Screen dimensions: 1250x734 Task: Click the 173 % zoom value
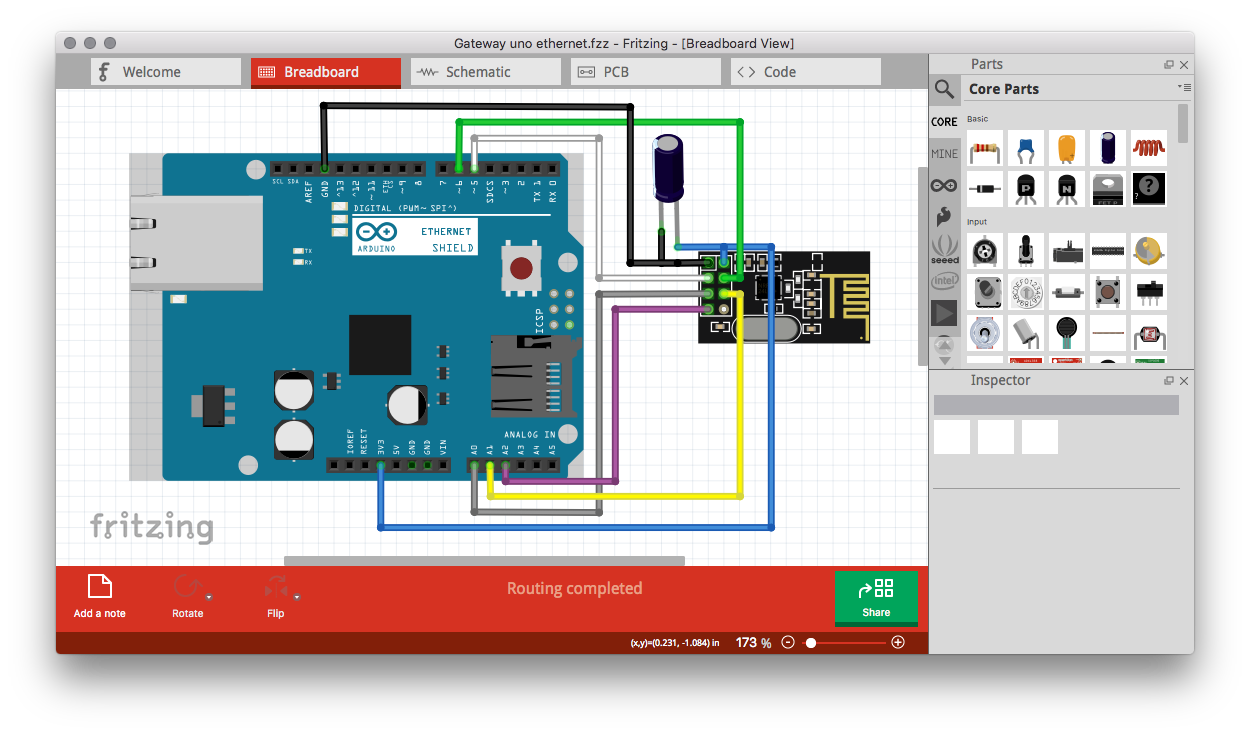754,643
